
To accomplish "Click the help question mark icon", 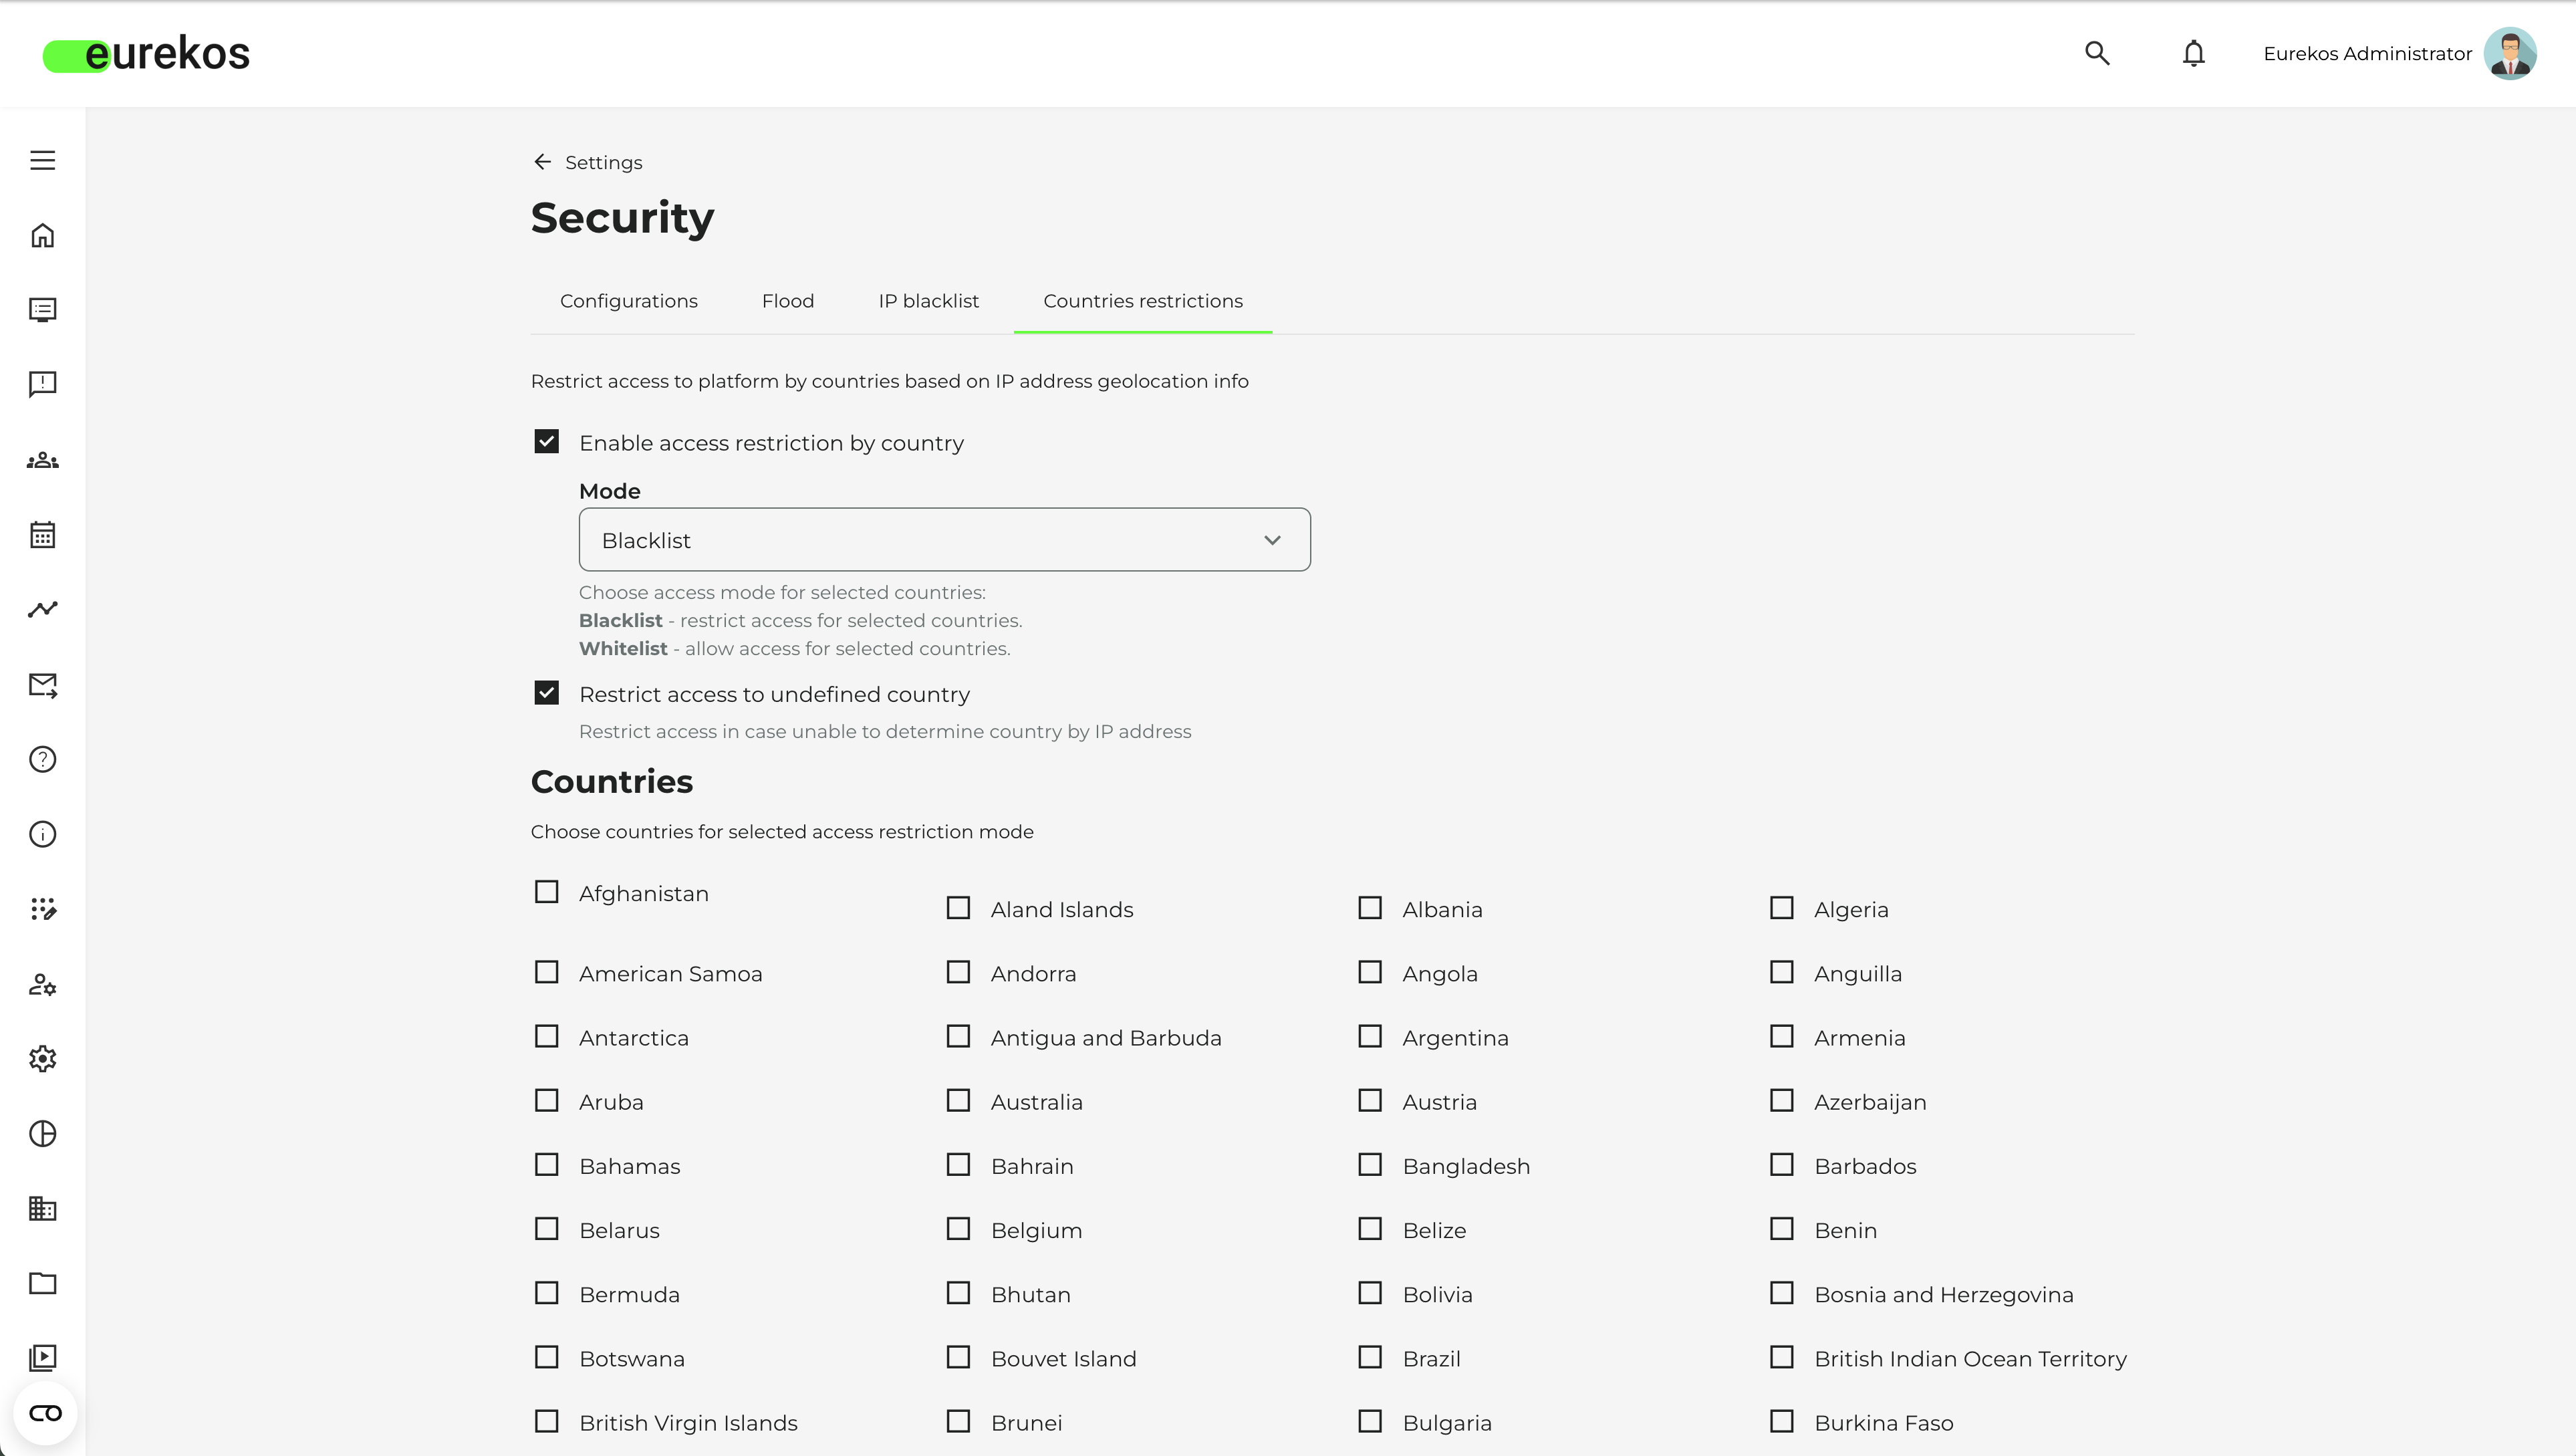I will click(42, 759).
